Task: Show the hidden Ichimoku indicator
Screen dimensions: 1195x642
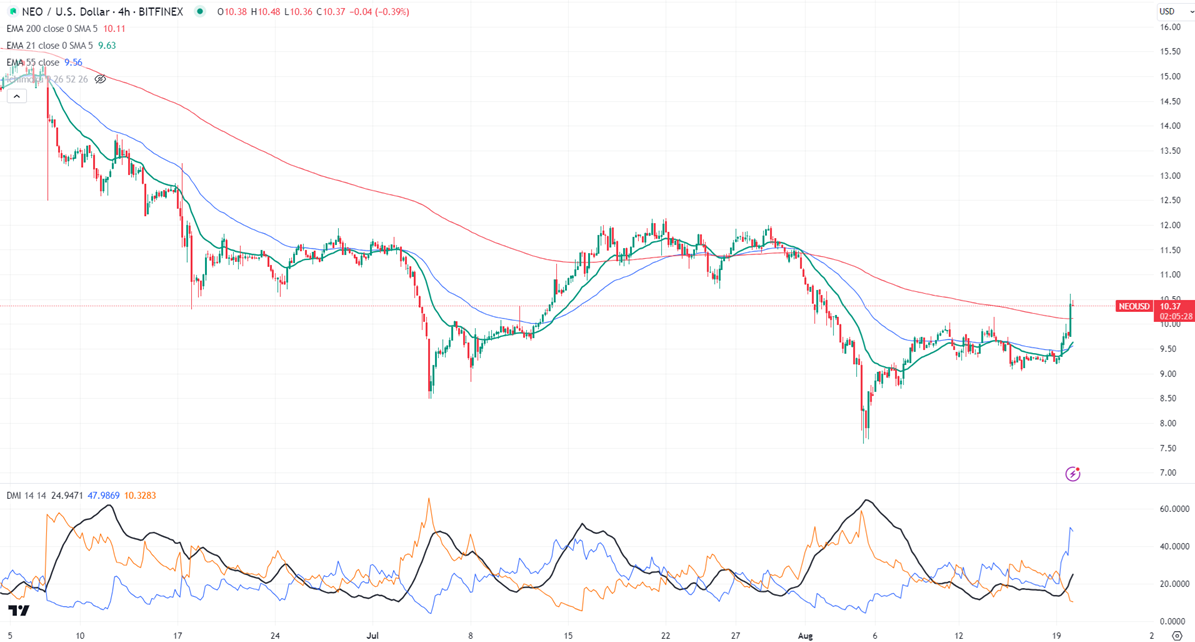Action: 100,79
